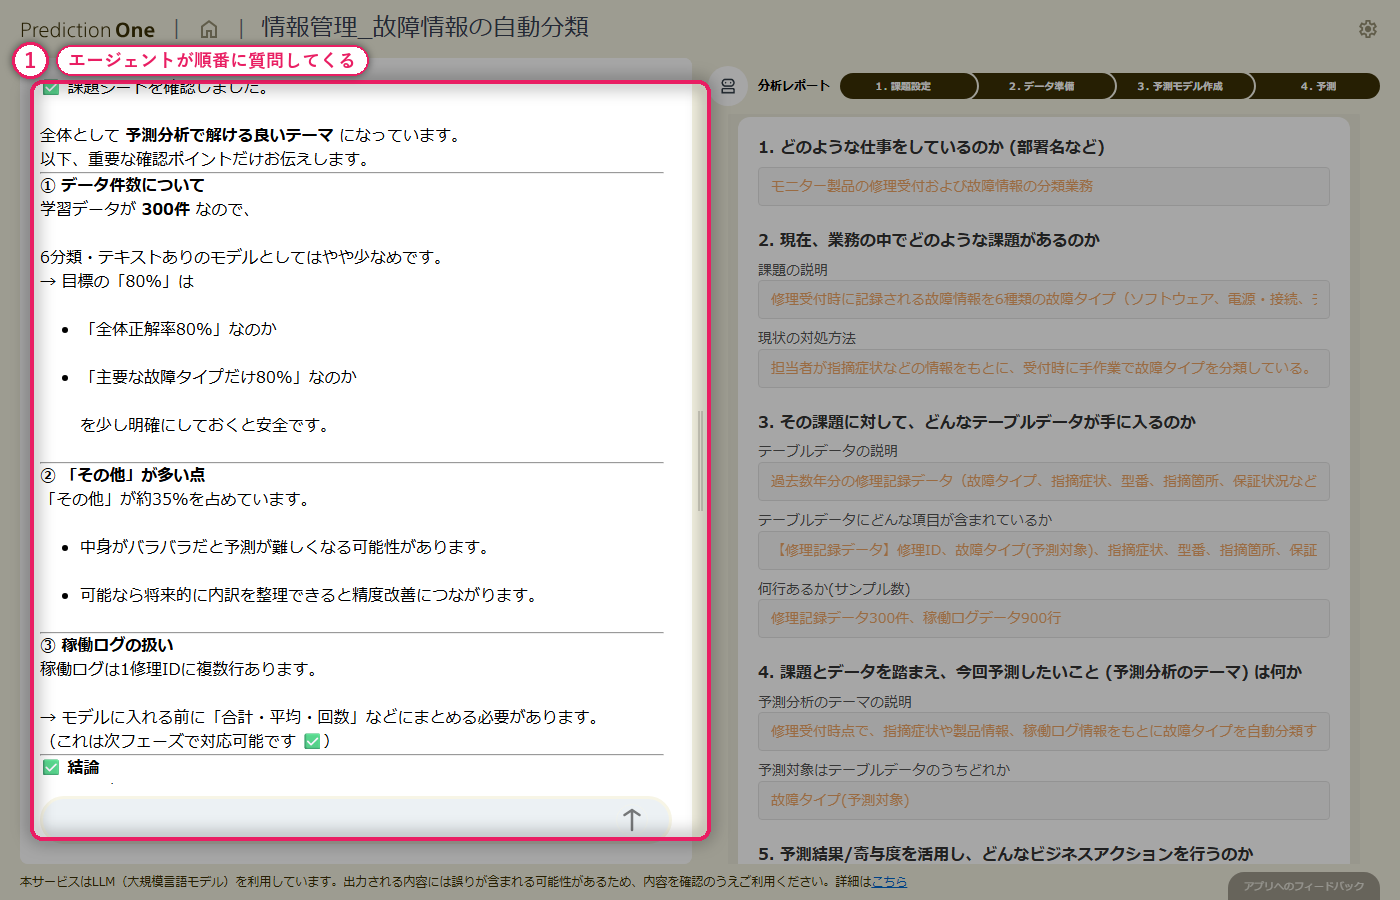Select the 2. データ準備 step tab
Screen dimensions: 1400x900
coord(1042,86)
